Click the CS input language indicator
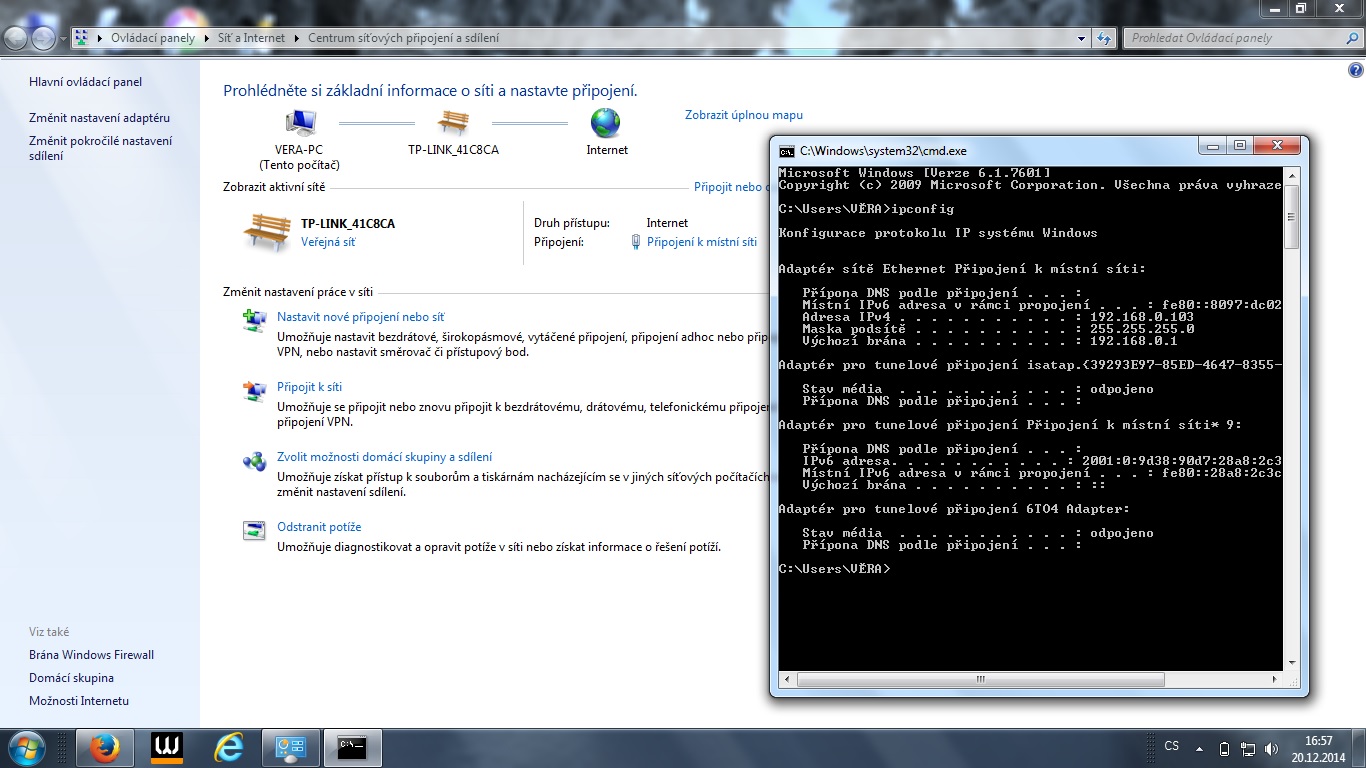The image size is (1366, 768). (1172, 746)
